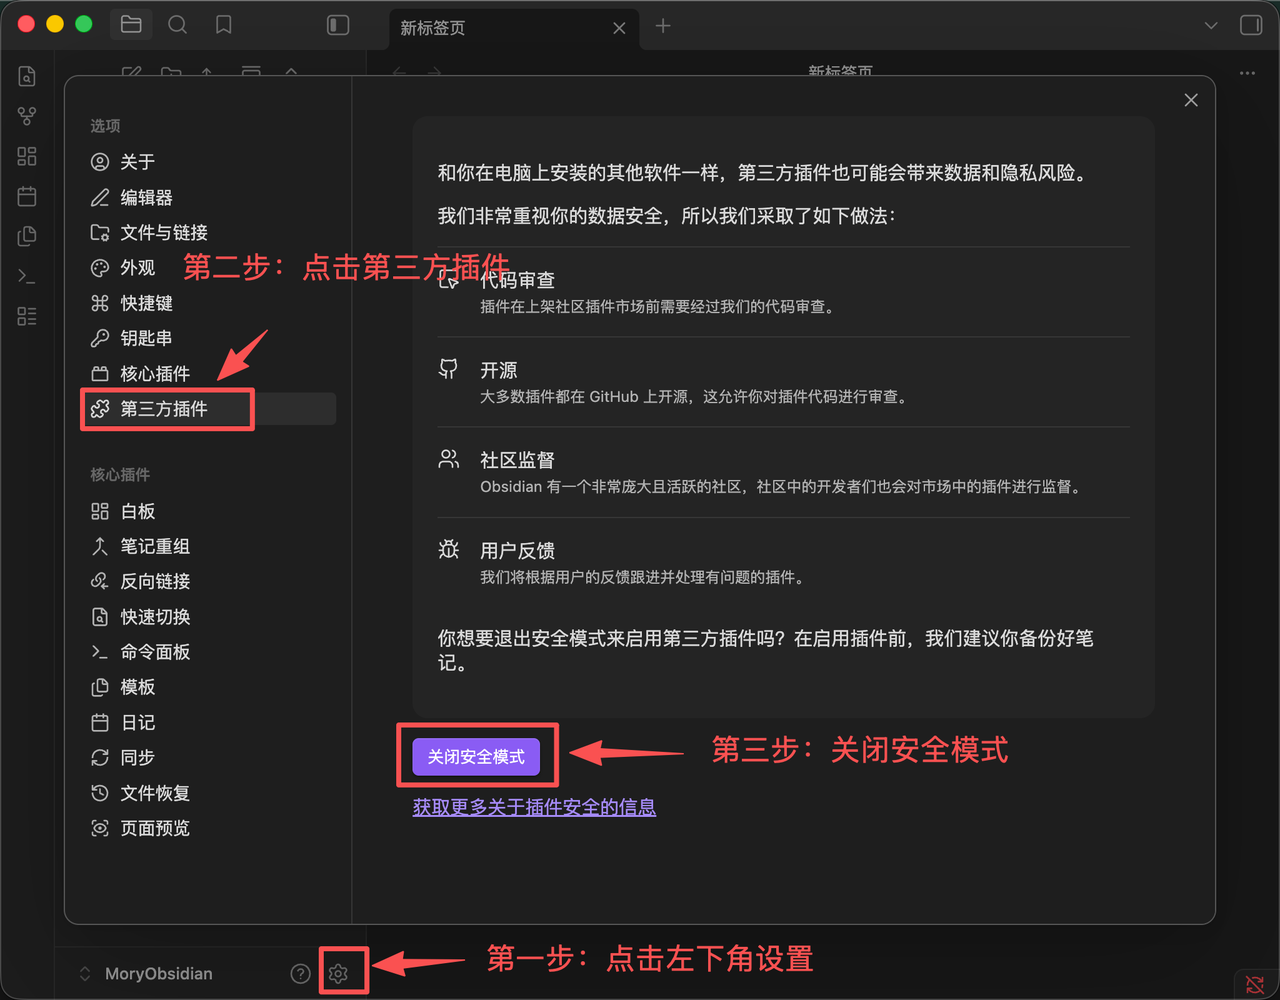Create new canvas icon in left ribbon

coord(27,156)
